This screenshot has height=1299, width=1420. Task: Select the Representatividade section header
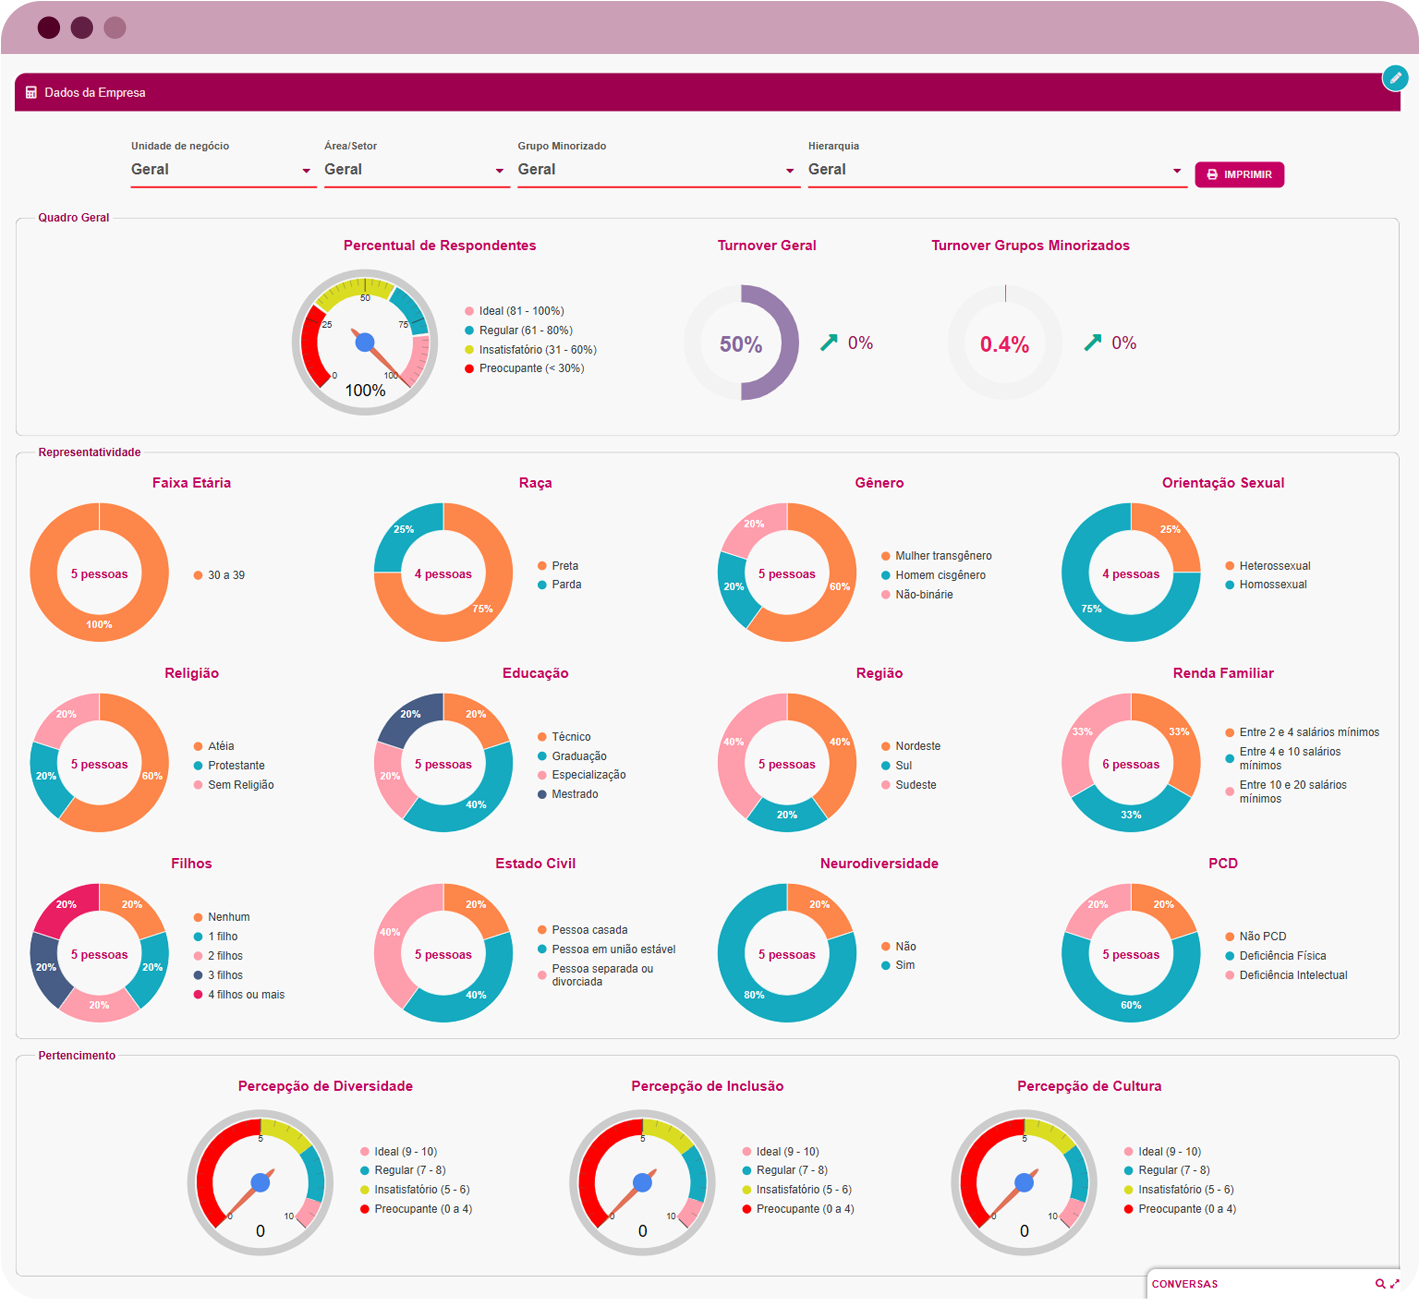(x=88, y=452)
